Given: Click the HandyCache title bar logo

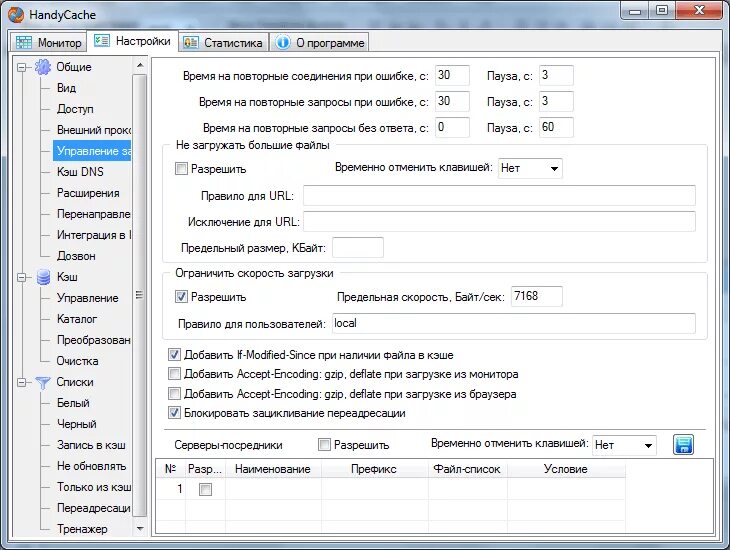Looking at the screenshot, I should click(16, 14).
